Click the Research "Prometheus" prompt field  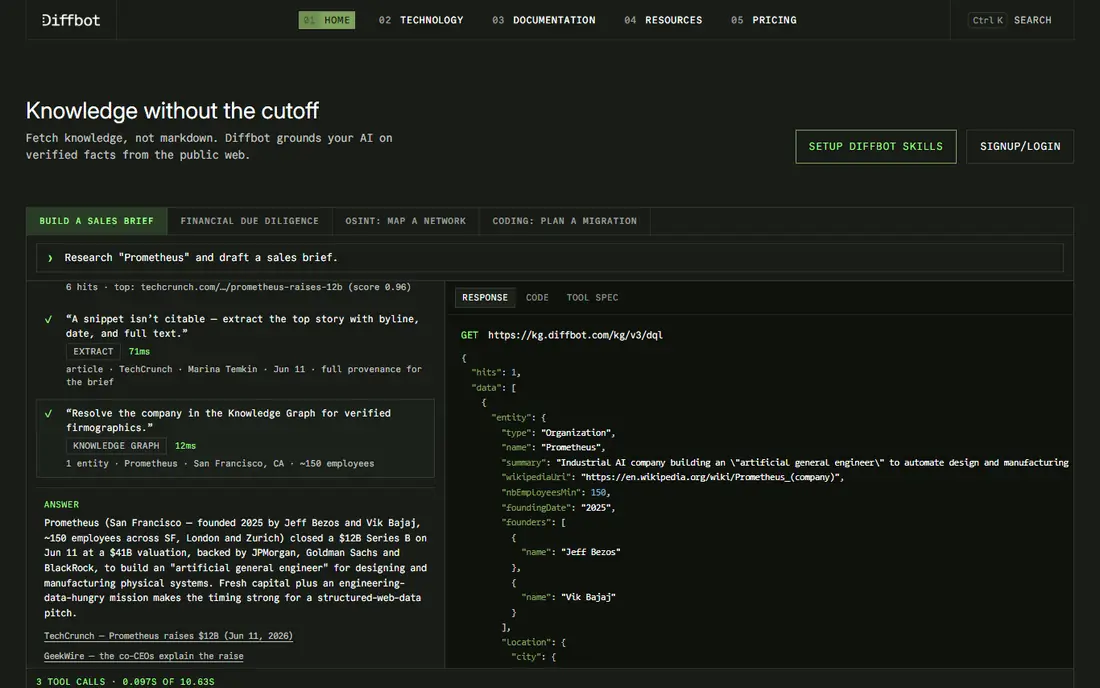pos(550,258)
